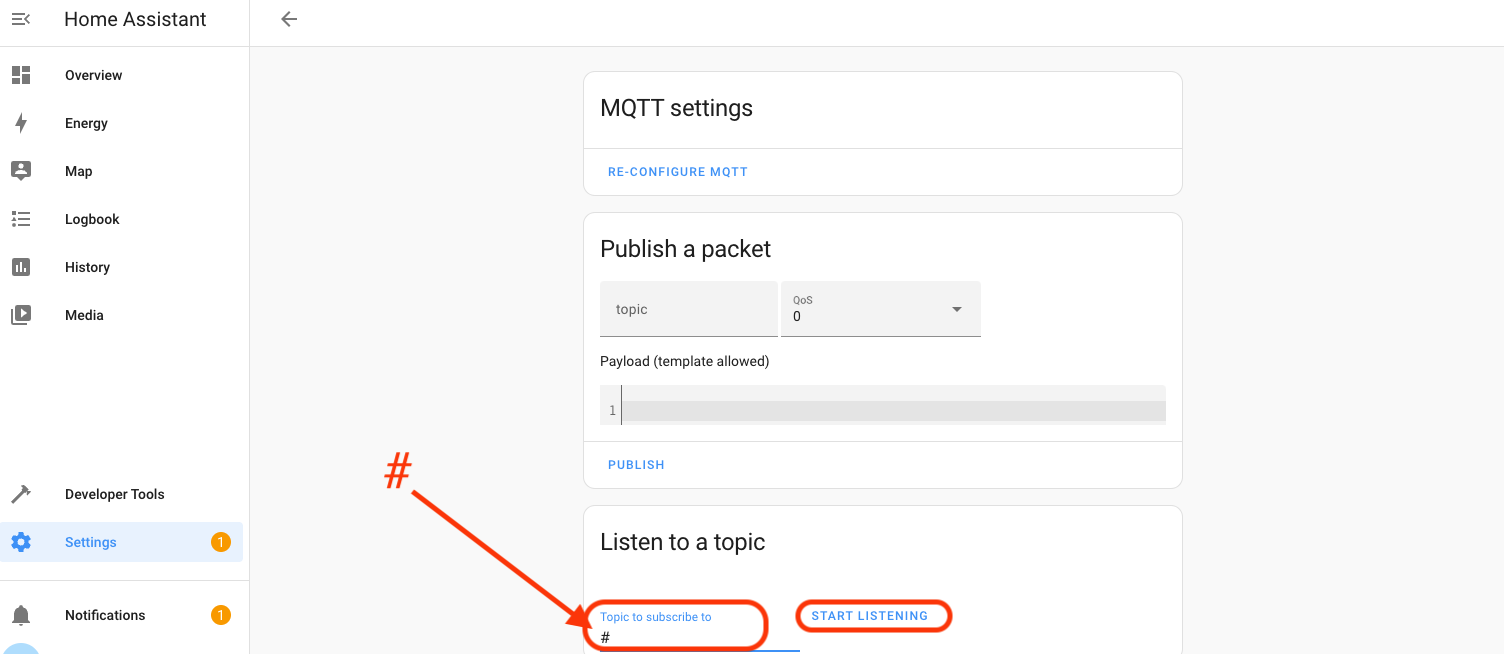Click the History chart icon

[21, 267]
